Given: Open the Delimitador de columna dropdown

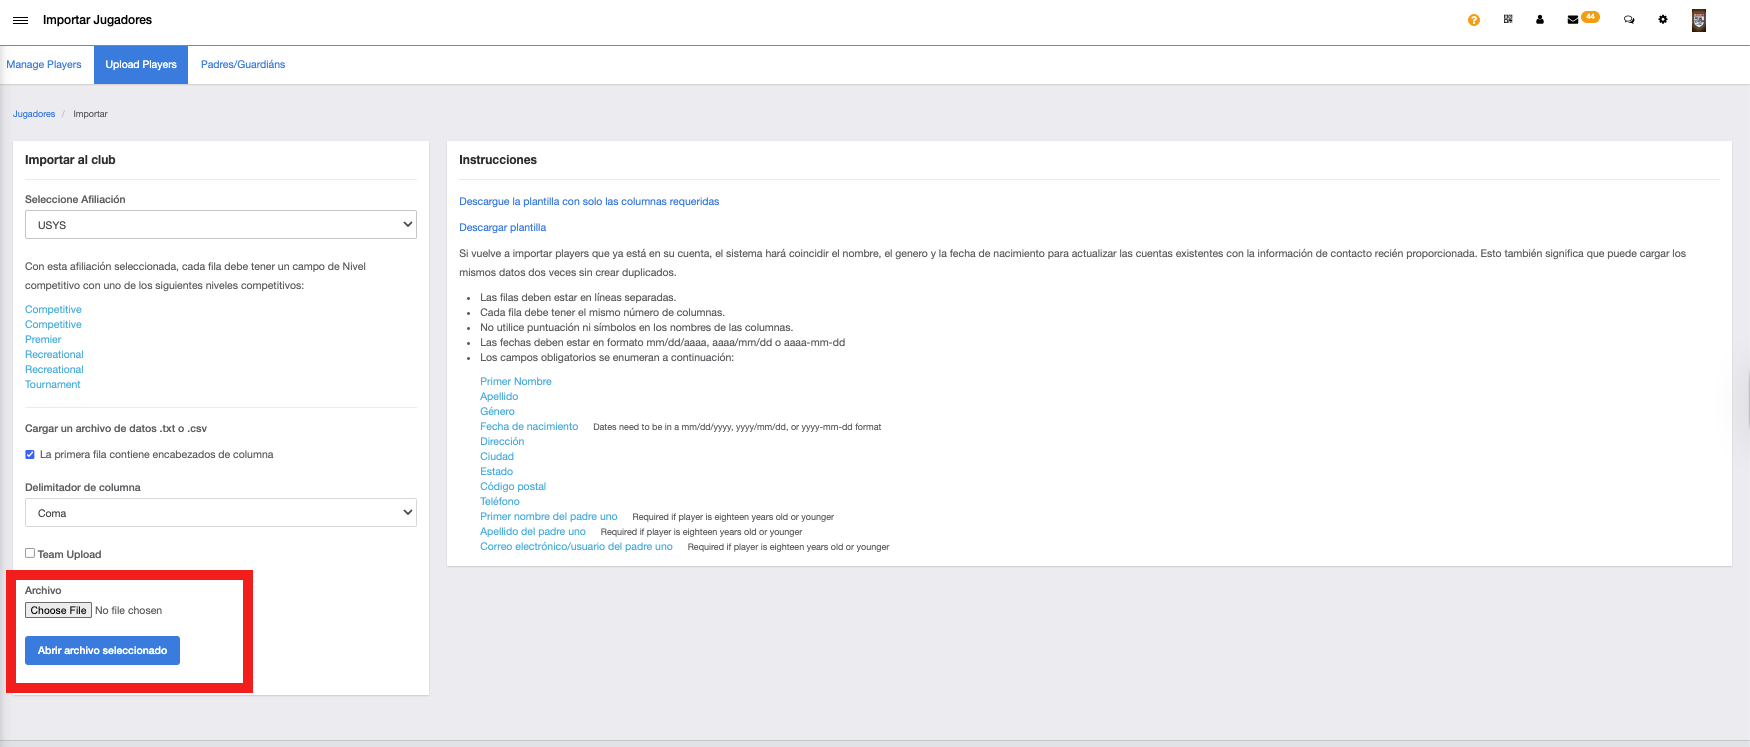Looking at the screenshot, I should pyautogui.click(x=220, y=513).
